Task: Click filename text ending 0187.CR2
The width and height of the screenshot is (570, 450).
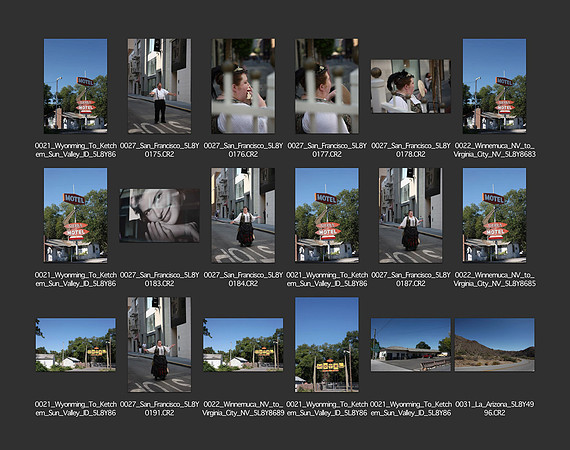Action: pyautogui.click(x=411, y=279)
